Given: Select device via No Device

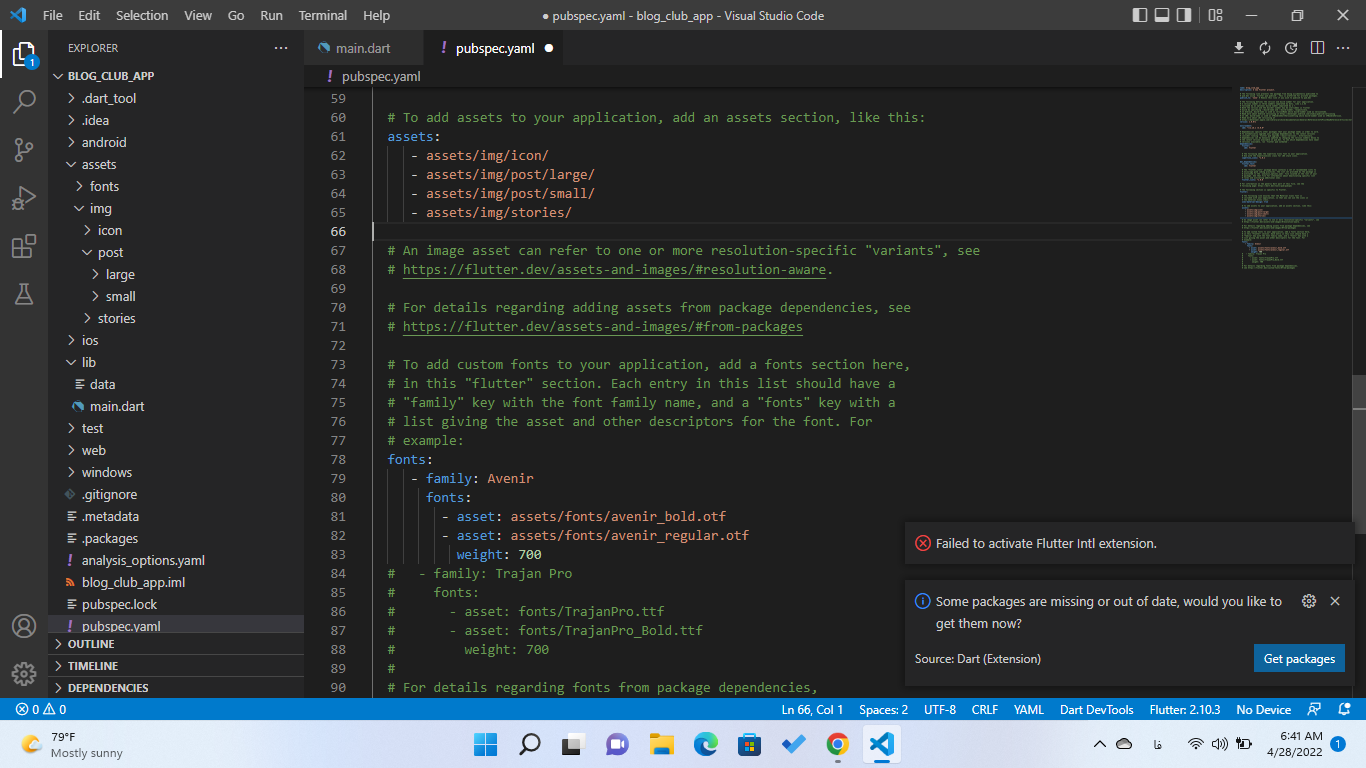Looking at the screenshot, I should [x=1264, y=709].
